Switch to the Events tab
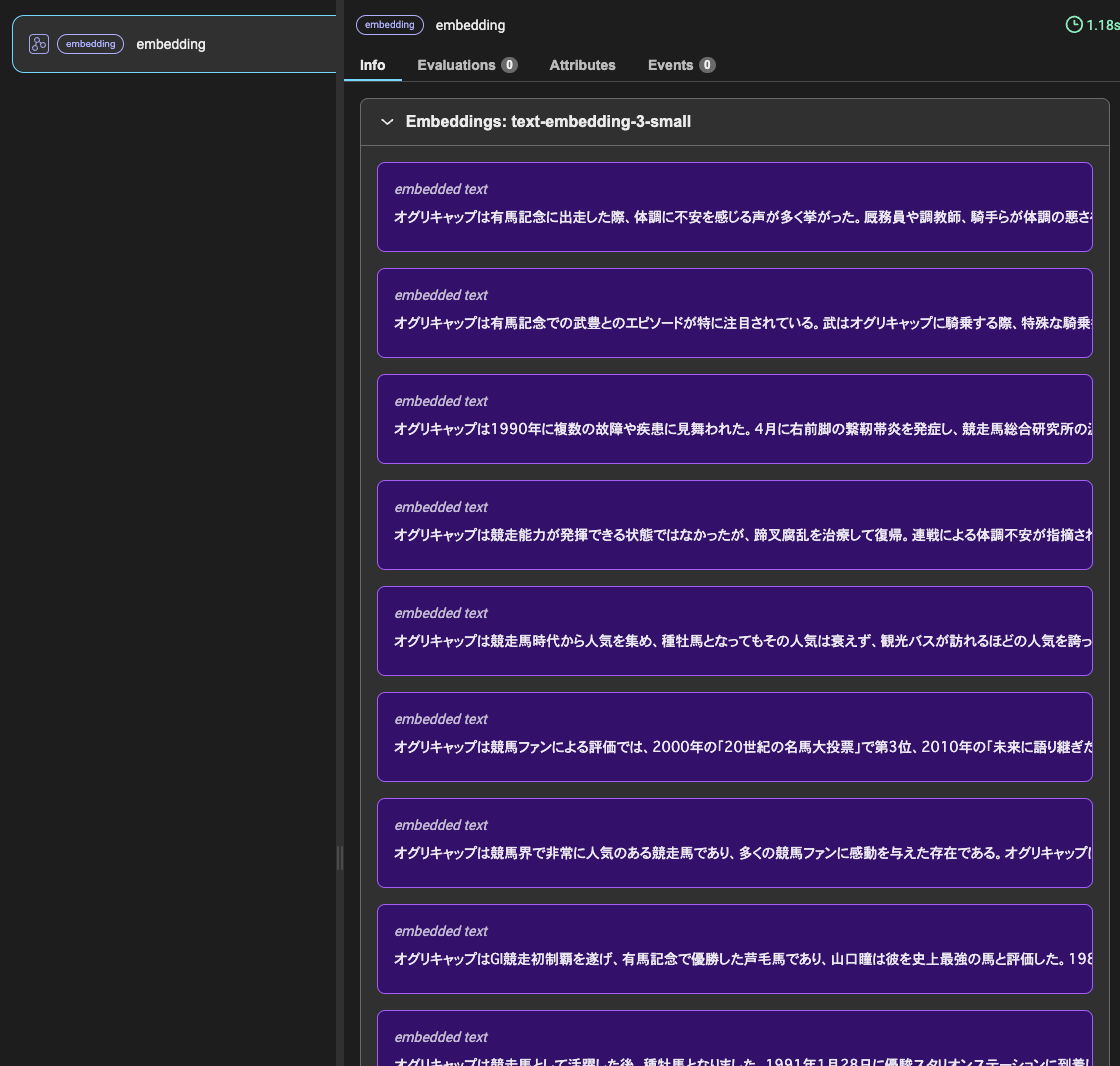The image size is (1120, 1066). point(681,65)
